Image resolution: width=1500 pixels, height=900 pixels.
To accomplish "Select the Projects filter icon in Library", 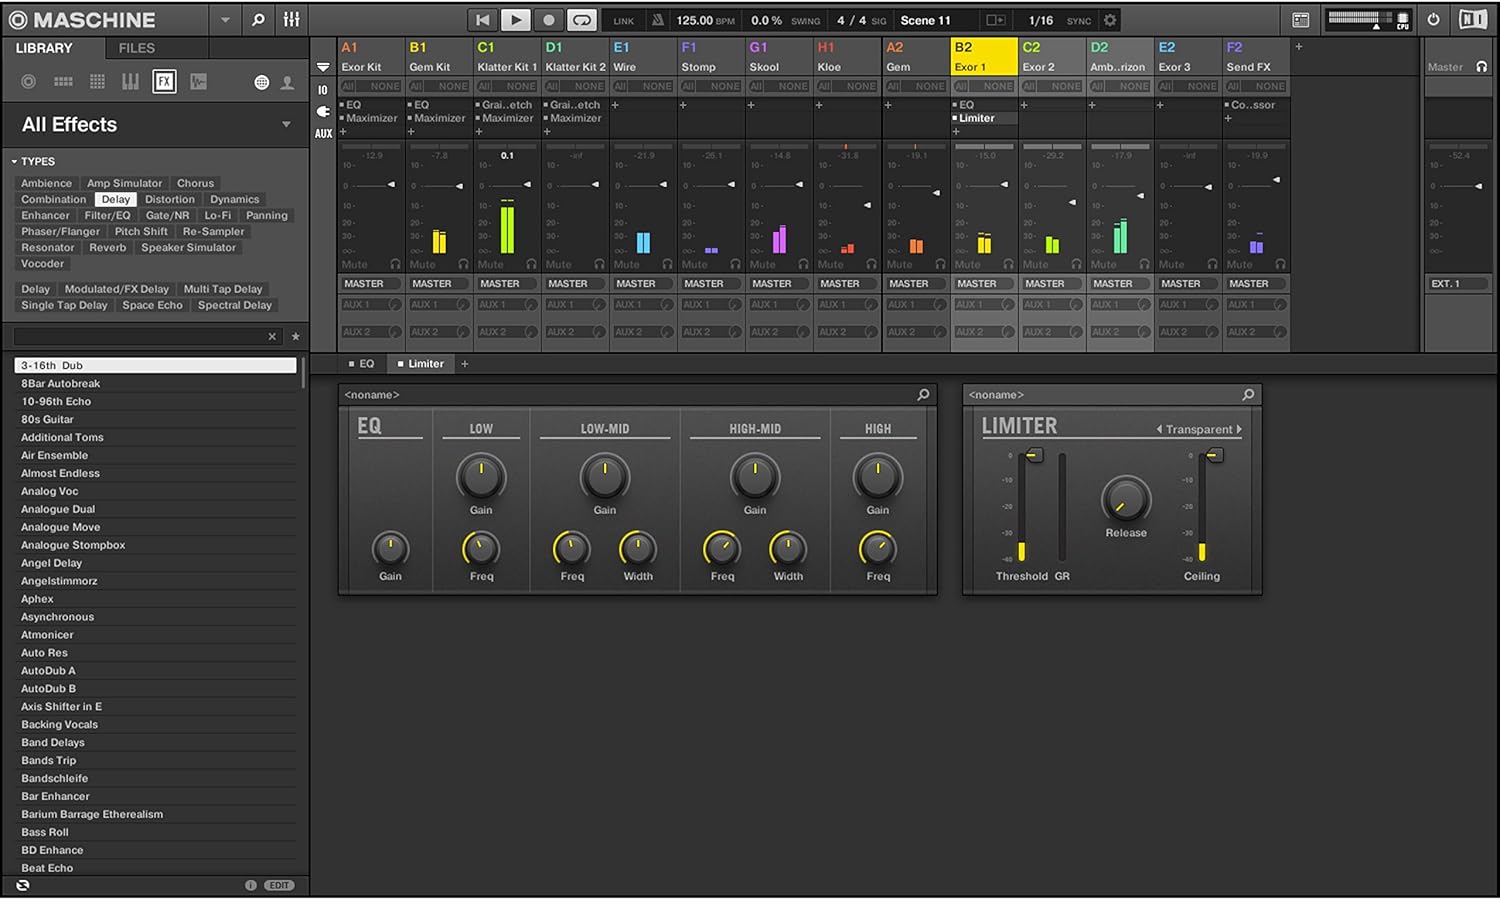I will click(28, 81).
